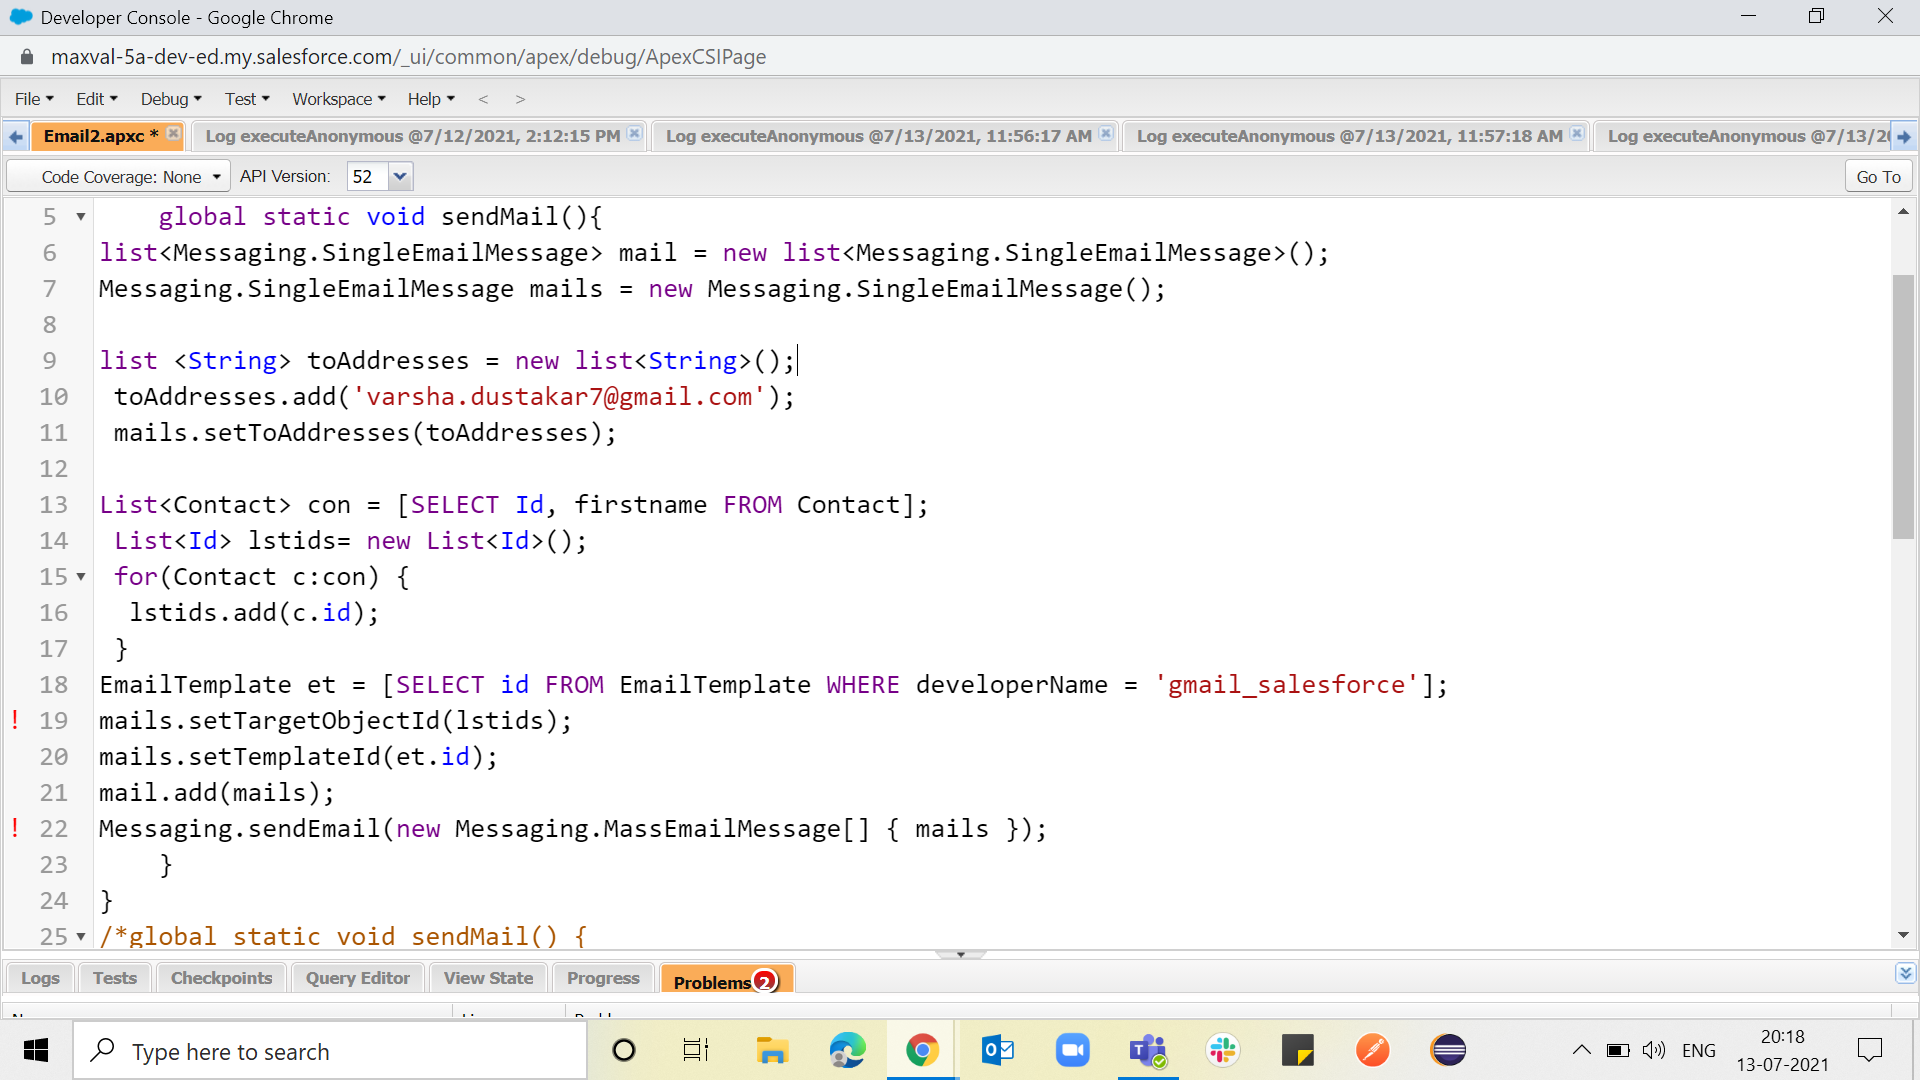1920x1080 pixels.
Task: Click the back navigation arrow beside Email2.apxc tab
Action: 15,136
